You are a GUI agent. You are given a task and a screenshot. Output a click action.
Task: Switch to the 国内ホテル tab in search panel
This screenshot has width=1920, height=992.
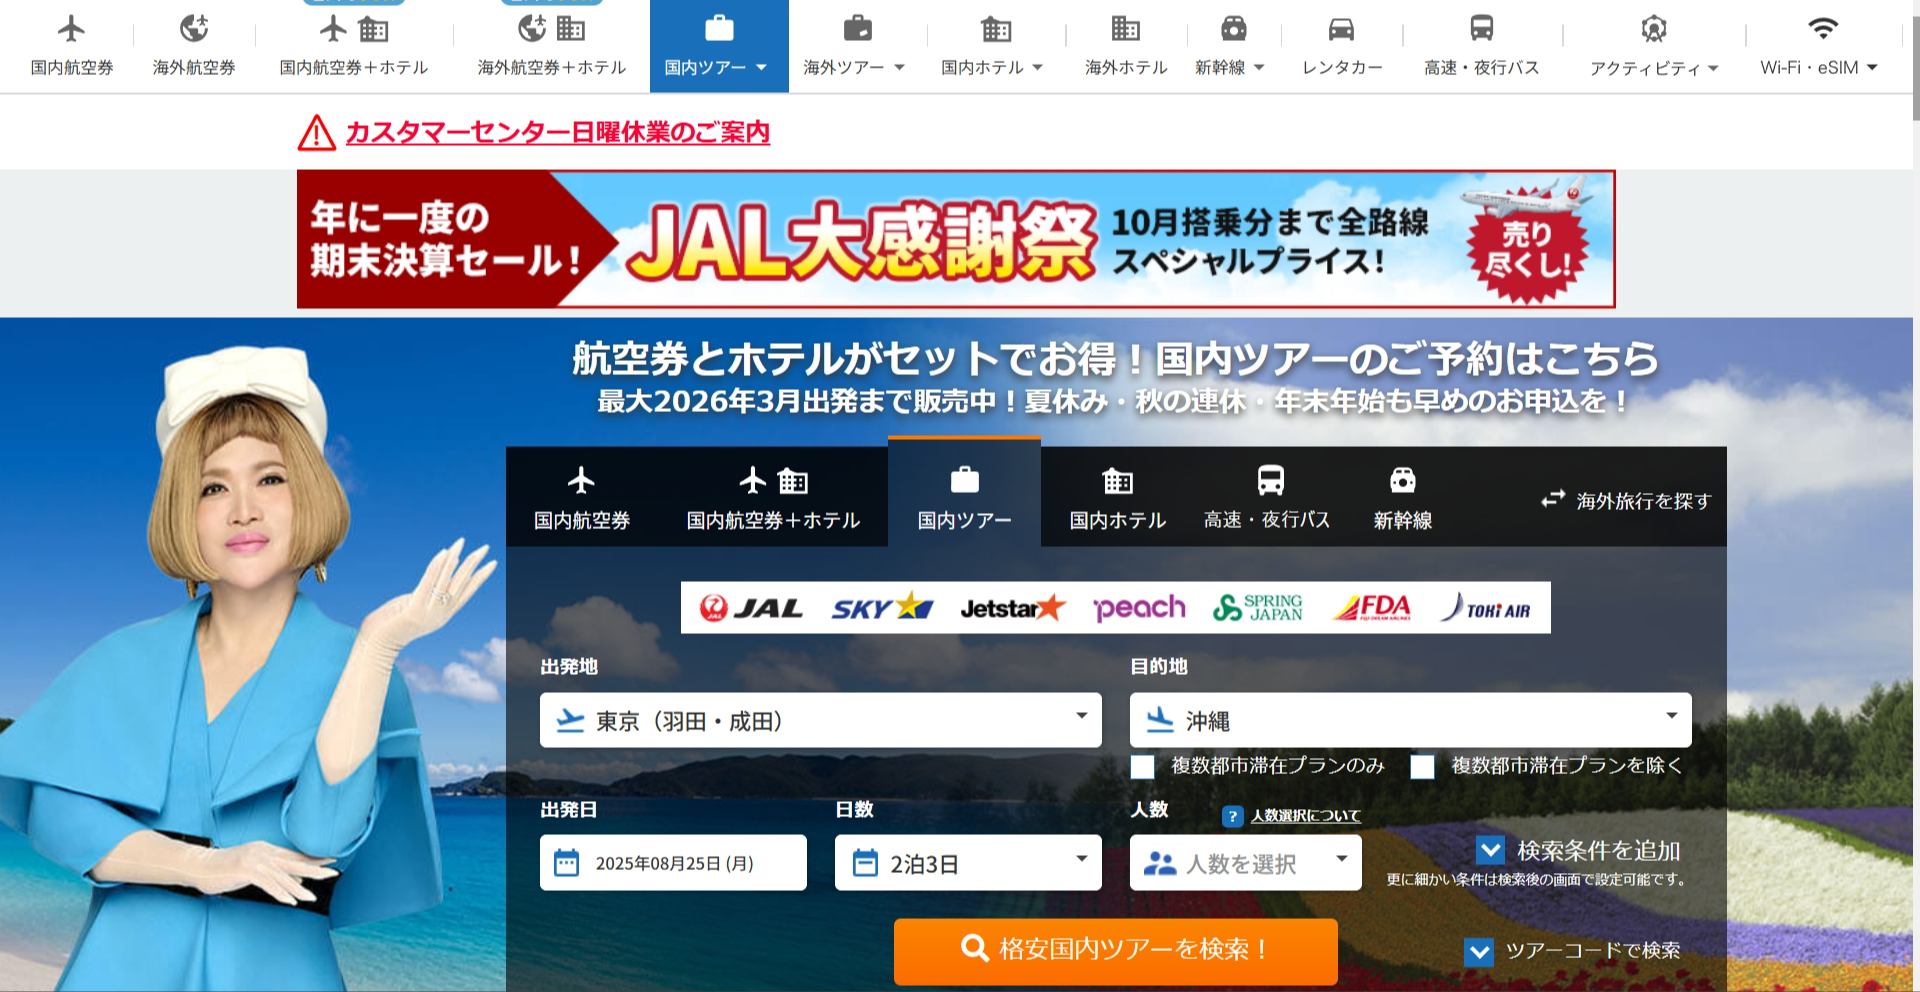(1117, 497)
